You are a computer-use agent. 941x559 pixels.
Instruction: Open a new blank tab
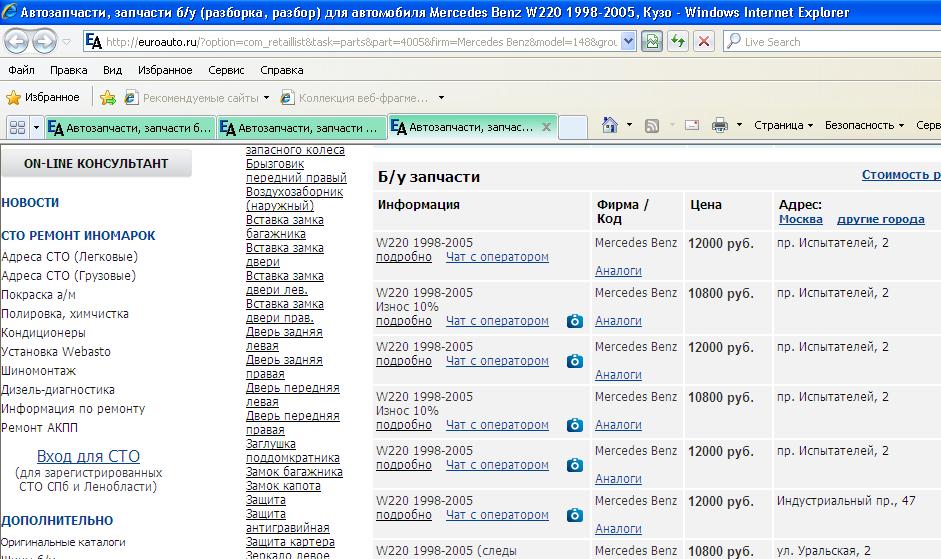point(573,128)
